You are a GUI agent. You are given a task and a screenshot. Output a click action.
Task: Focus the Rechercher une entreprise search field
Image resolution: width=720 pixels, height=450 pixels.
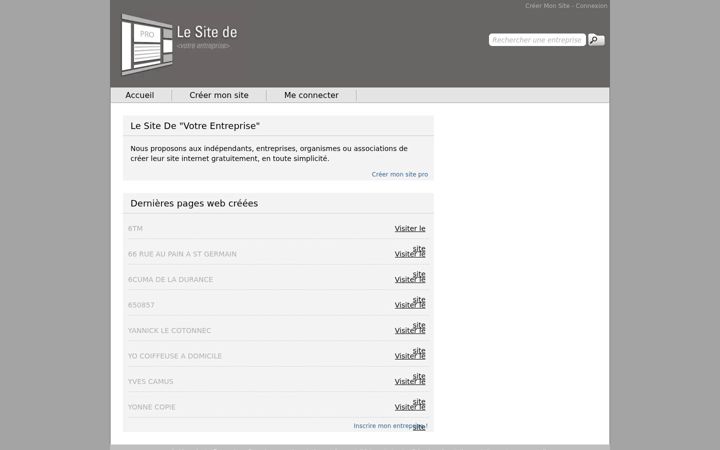coord(537,40)
